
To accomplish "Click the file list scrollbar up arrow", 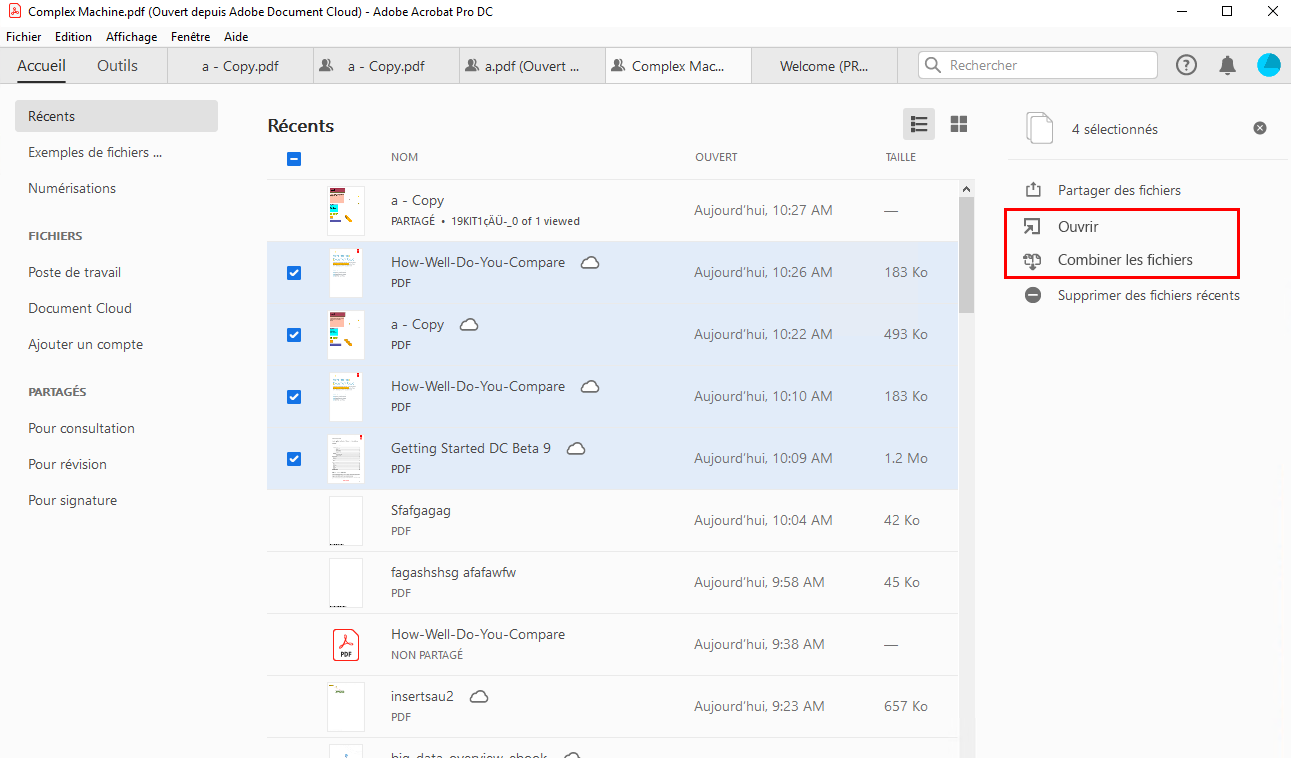I will [x=966, y=188].
